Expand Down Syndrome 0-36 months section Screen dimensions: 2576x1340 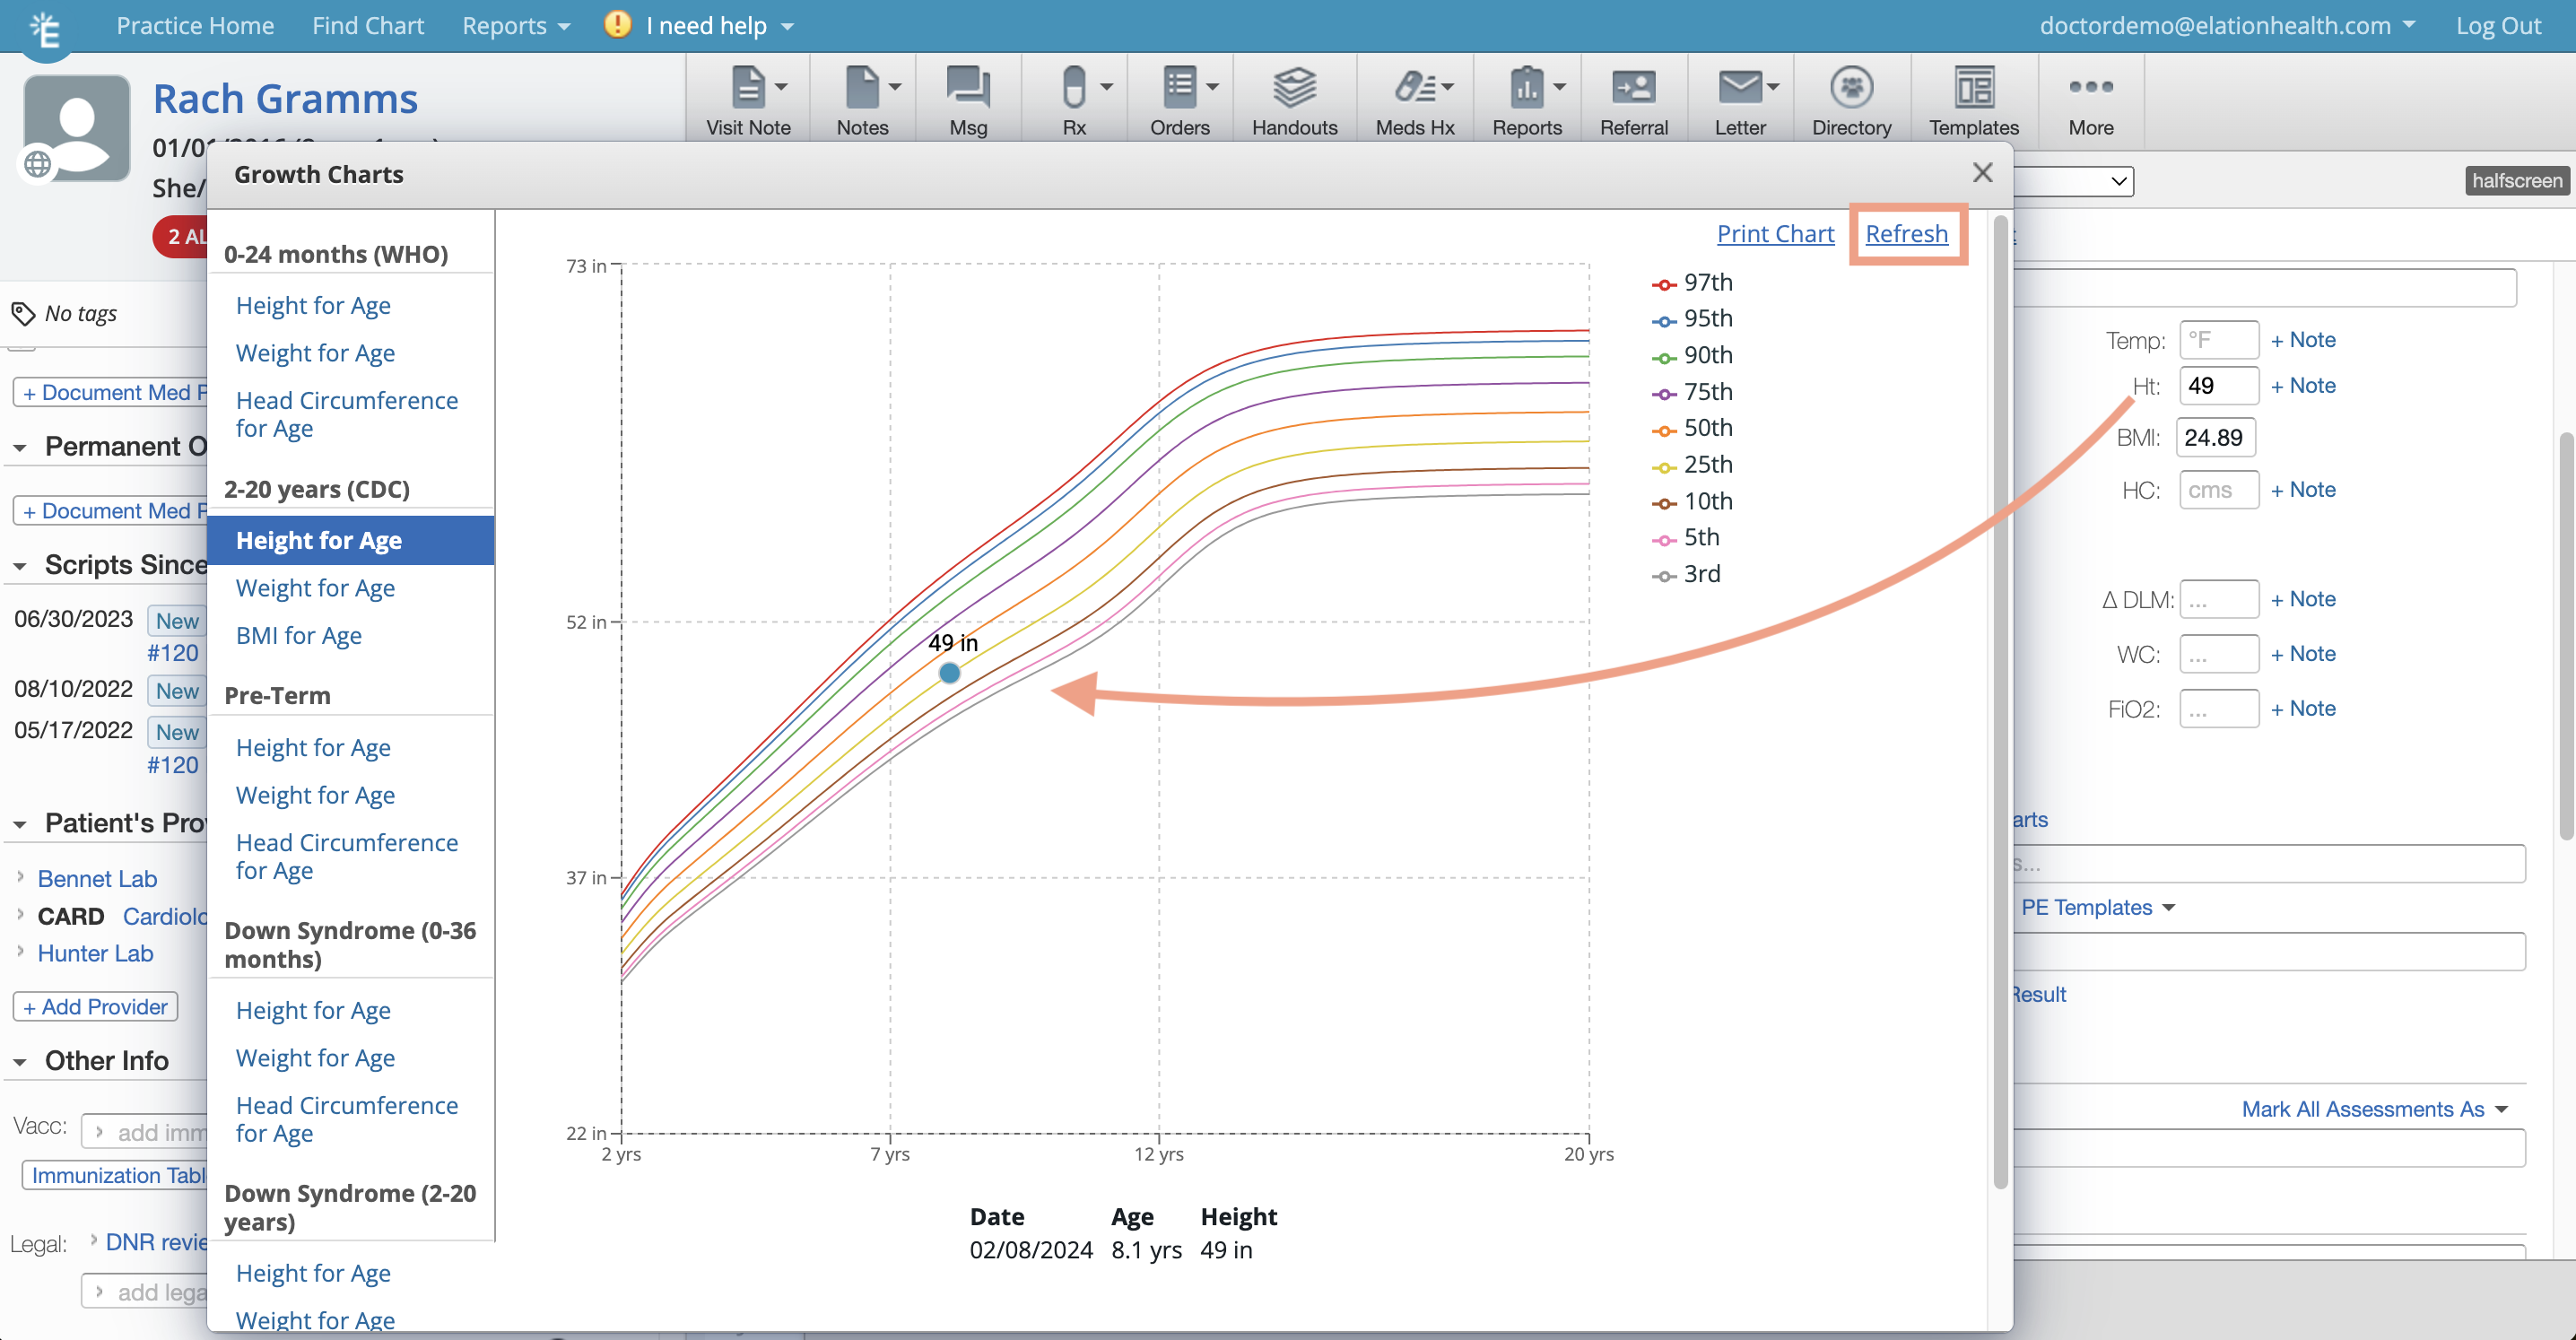[x=349, y=944]
